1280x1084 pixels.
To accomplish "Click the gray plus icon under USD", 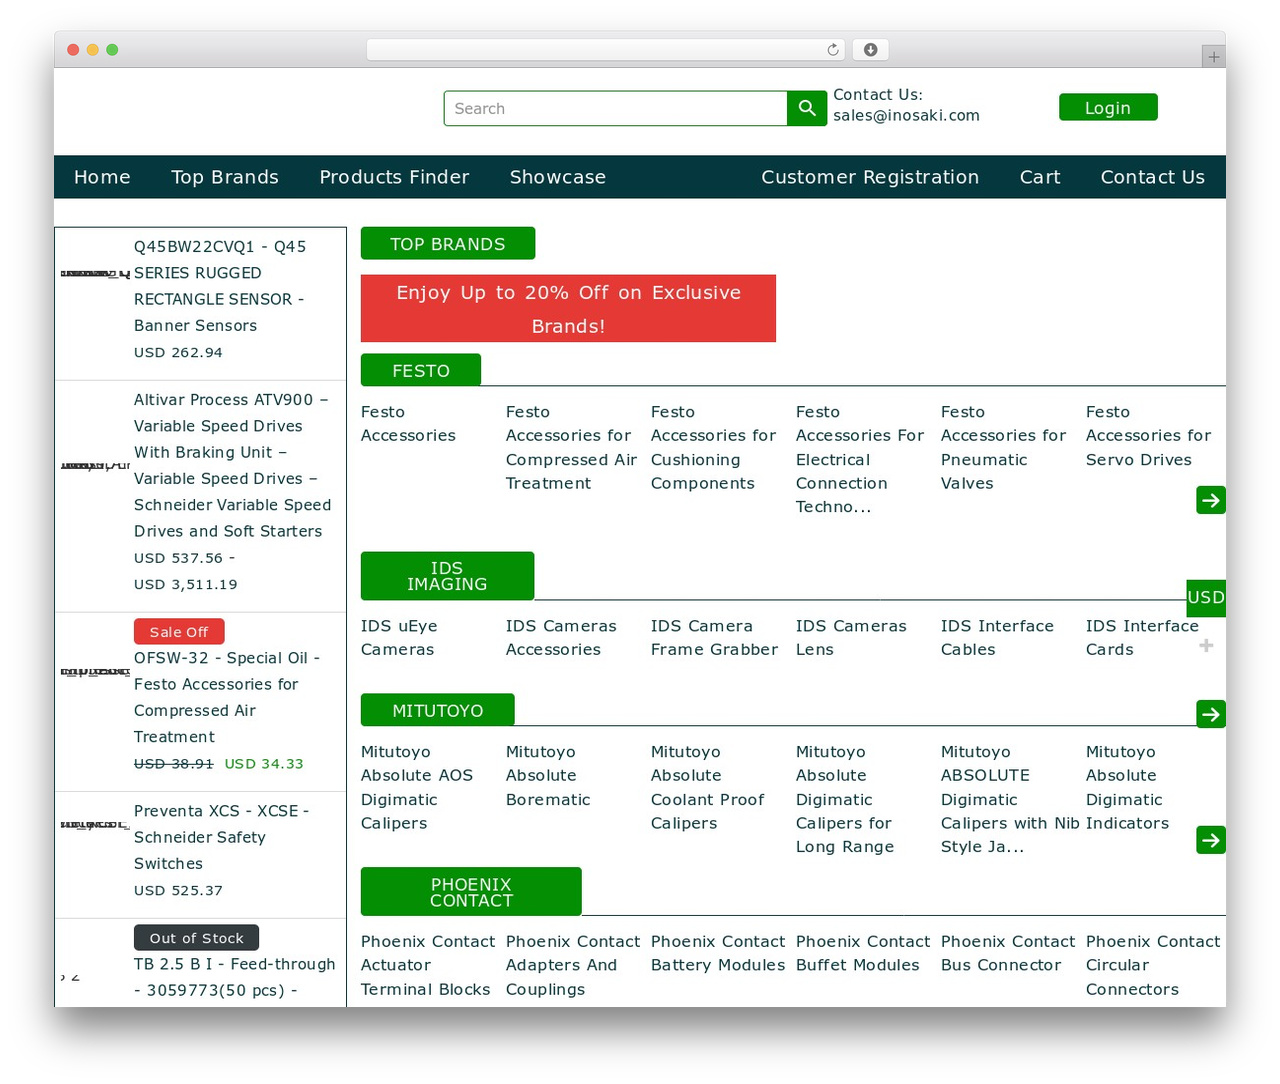I will point(1206,646).
